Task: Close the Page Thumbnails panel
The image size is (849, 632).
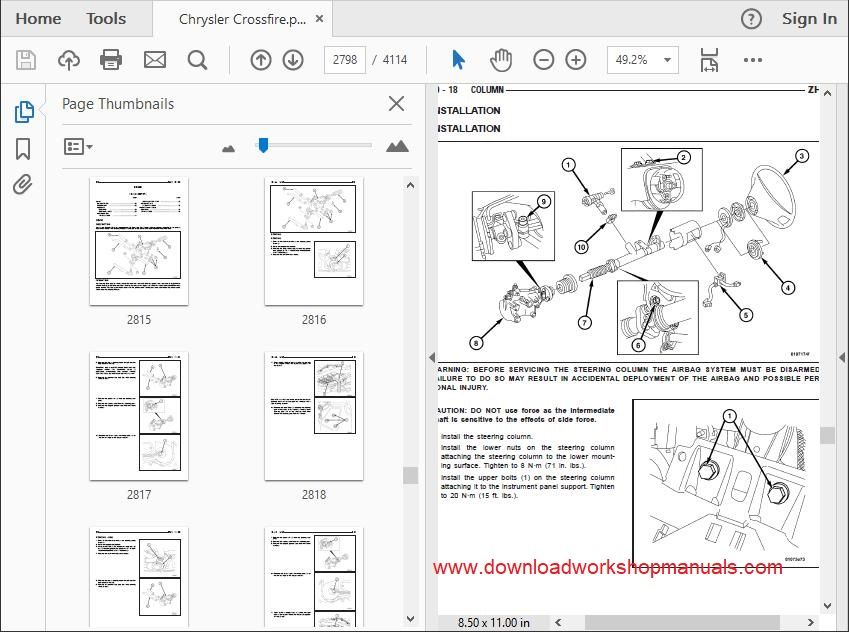Action: (x=396, y=103)
